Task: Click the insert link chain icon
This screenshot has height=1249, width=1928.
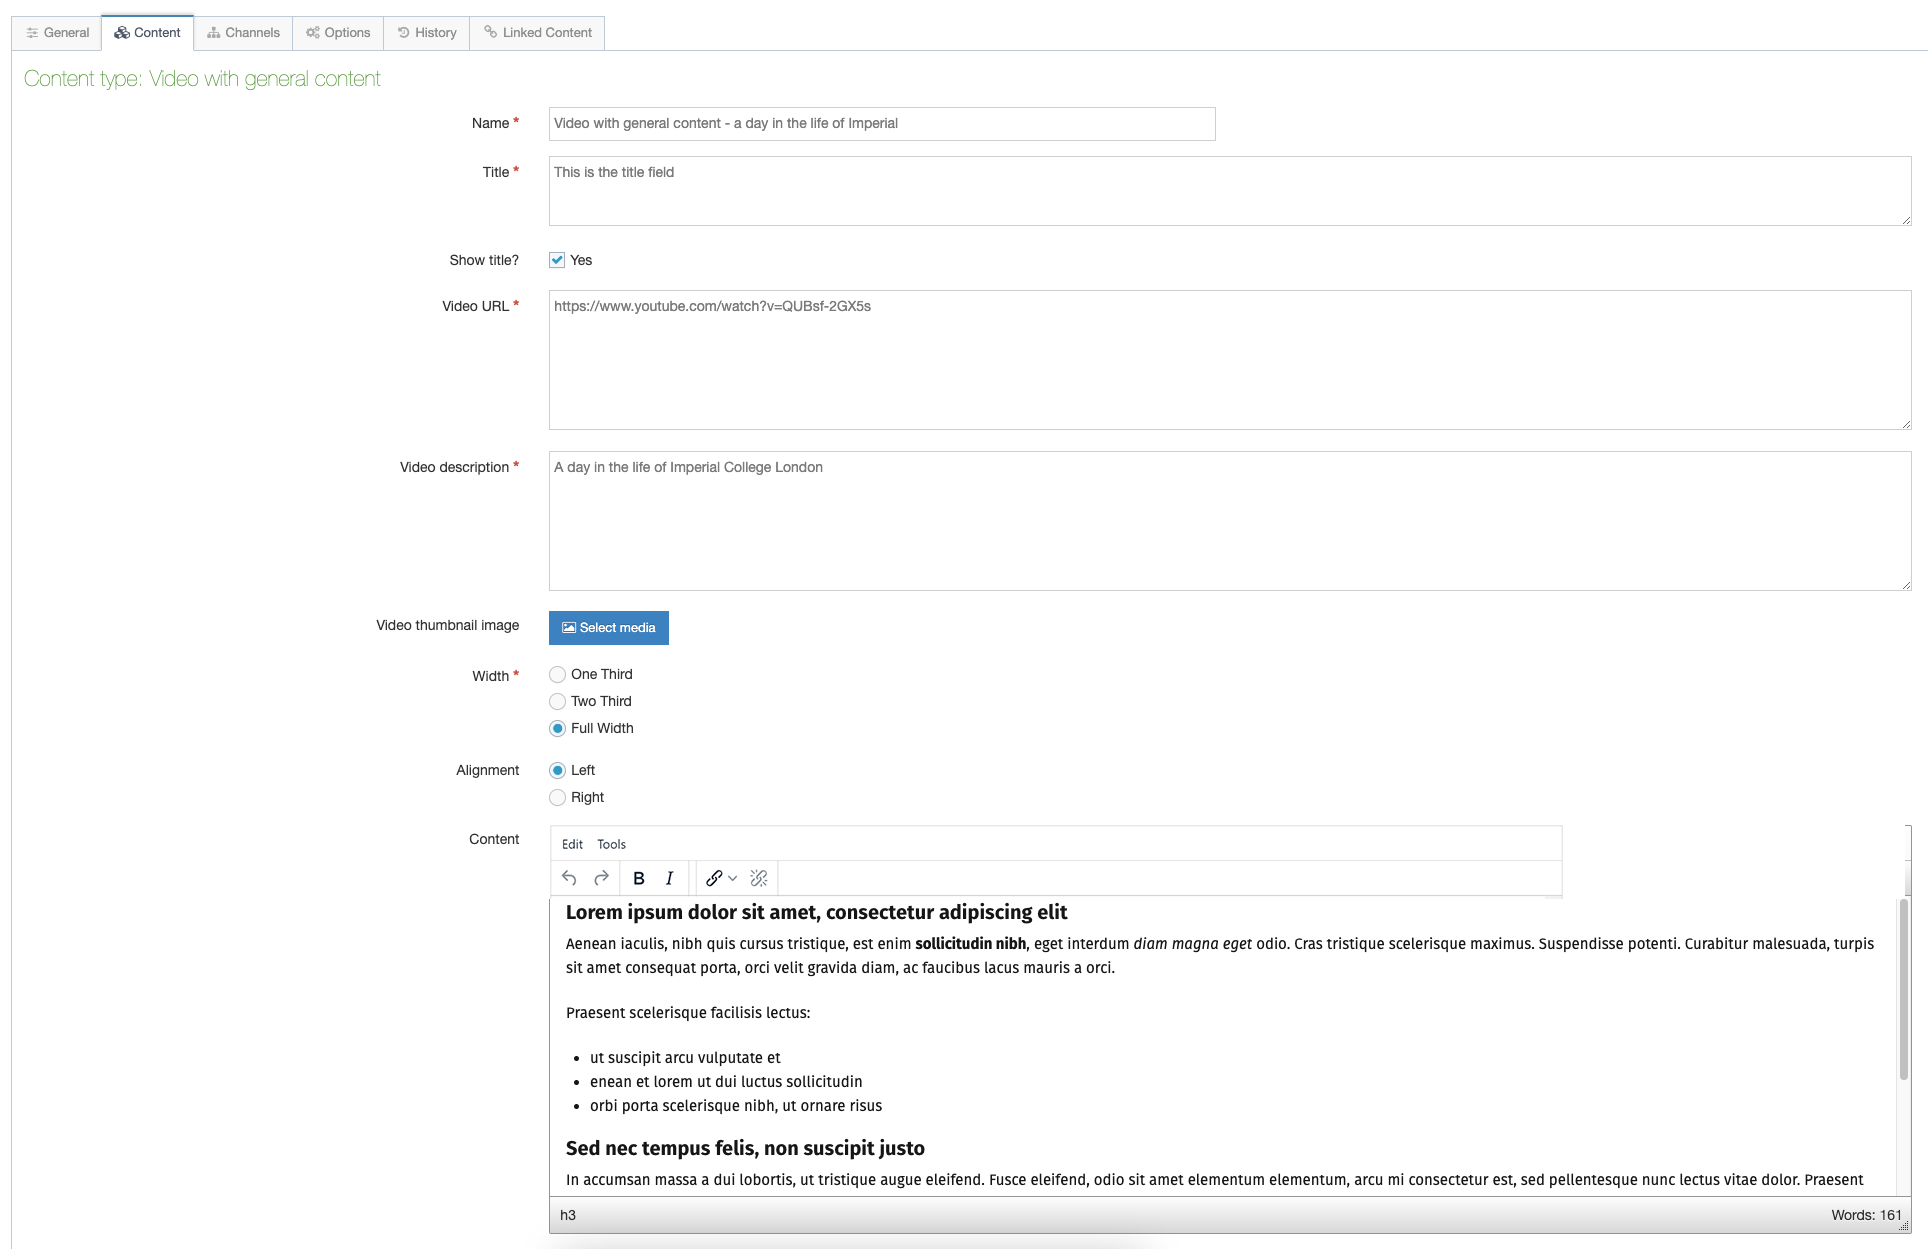Action: [x=714, y=878]
